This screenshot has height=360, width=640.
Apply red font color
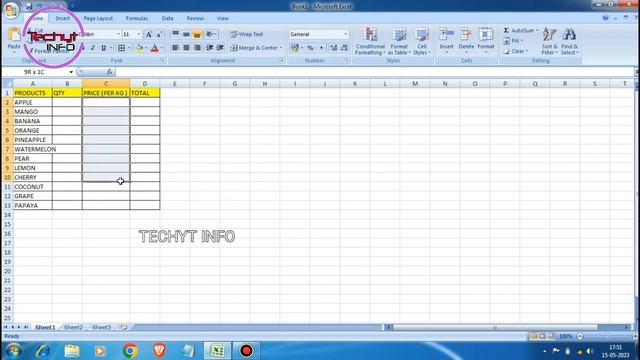tap(155, 48)
